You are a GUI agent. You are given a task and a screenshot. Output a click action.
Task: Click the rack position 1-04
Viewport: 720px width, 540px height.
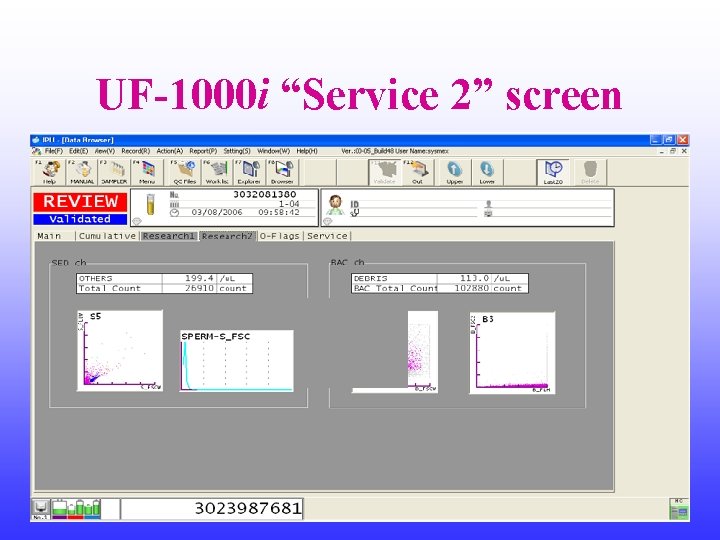pos(289,203)
